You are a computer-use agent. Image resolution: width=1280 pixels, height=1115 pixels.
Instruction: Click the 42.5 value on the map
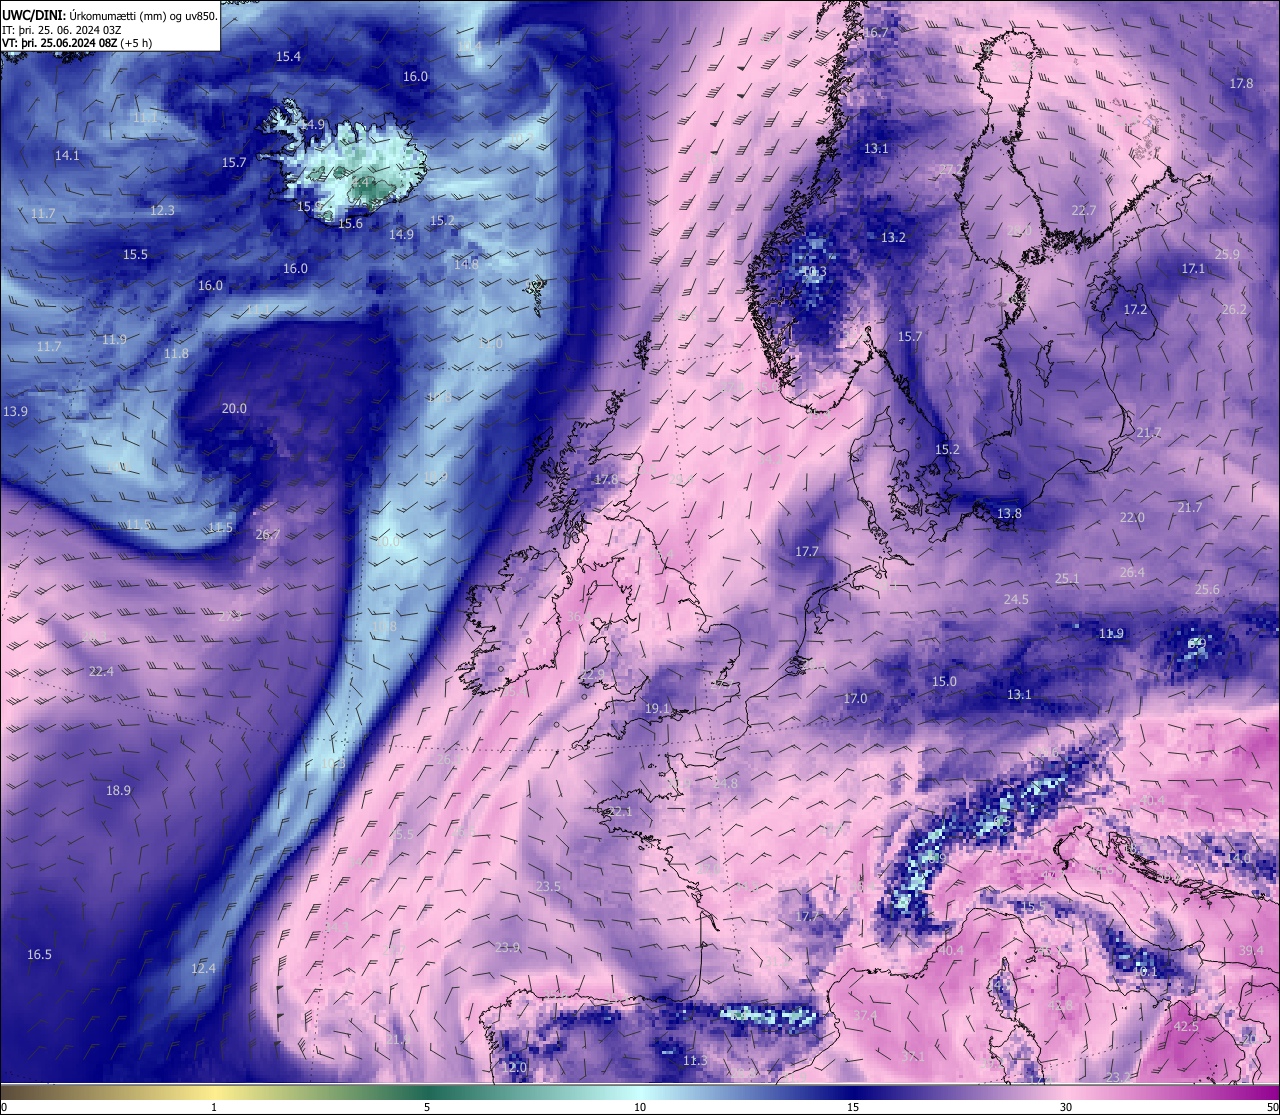tap(1186, 1026)
